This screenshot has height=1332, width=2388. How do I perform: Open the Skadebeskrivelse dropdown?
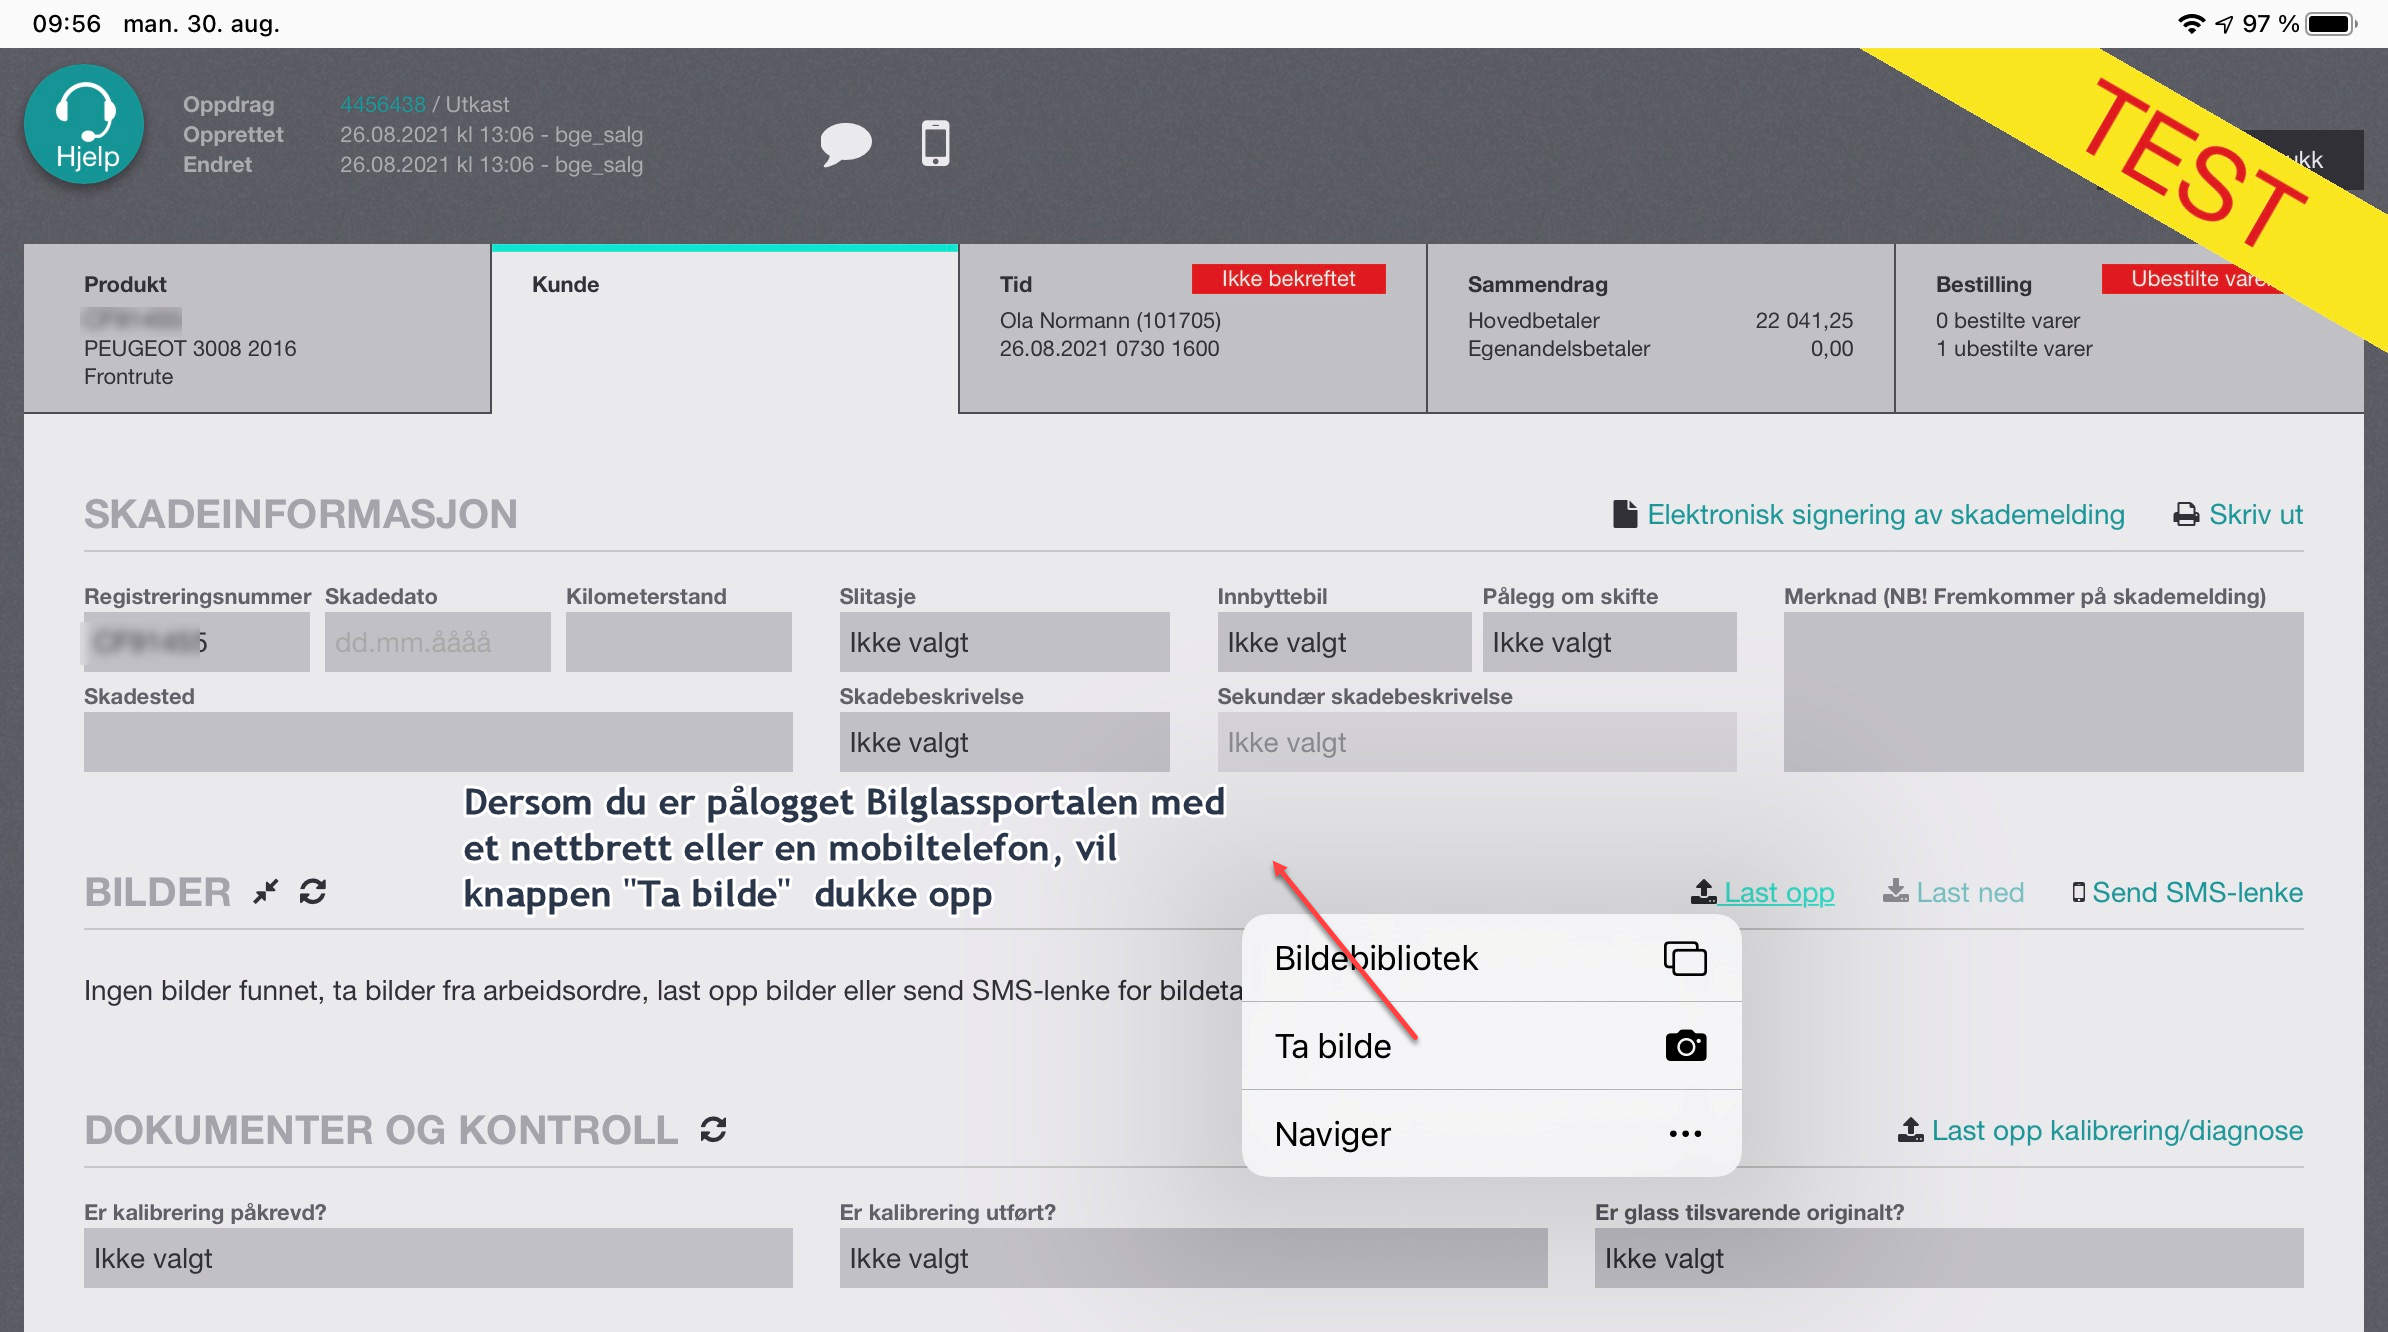point(1004,742)
